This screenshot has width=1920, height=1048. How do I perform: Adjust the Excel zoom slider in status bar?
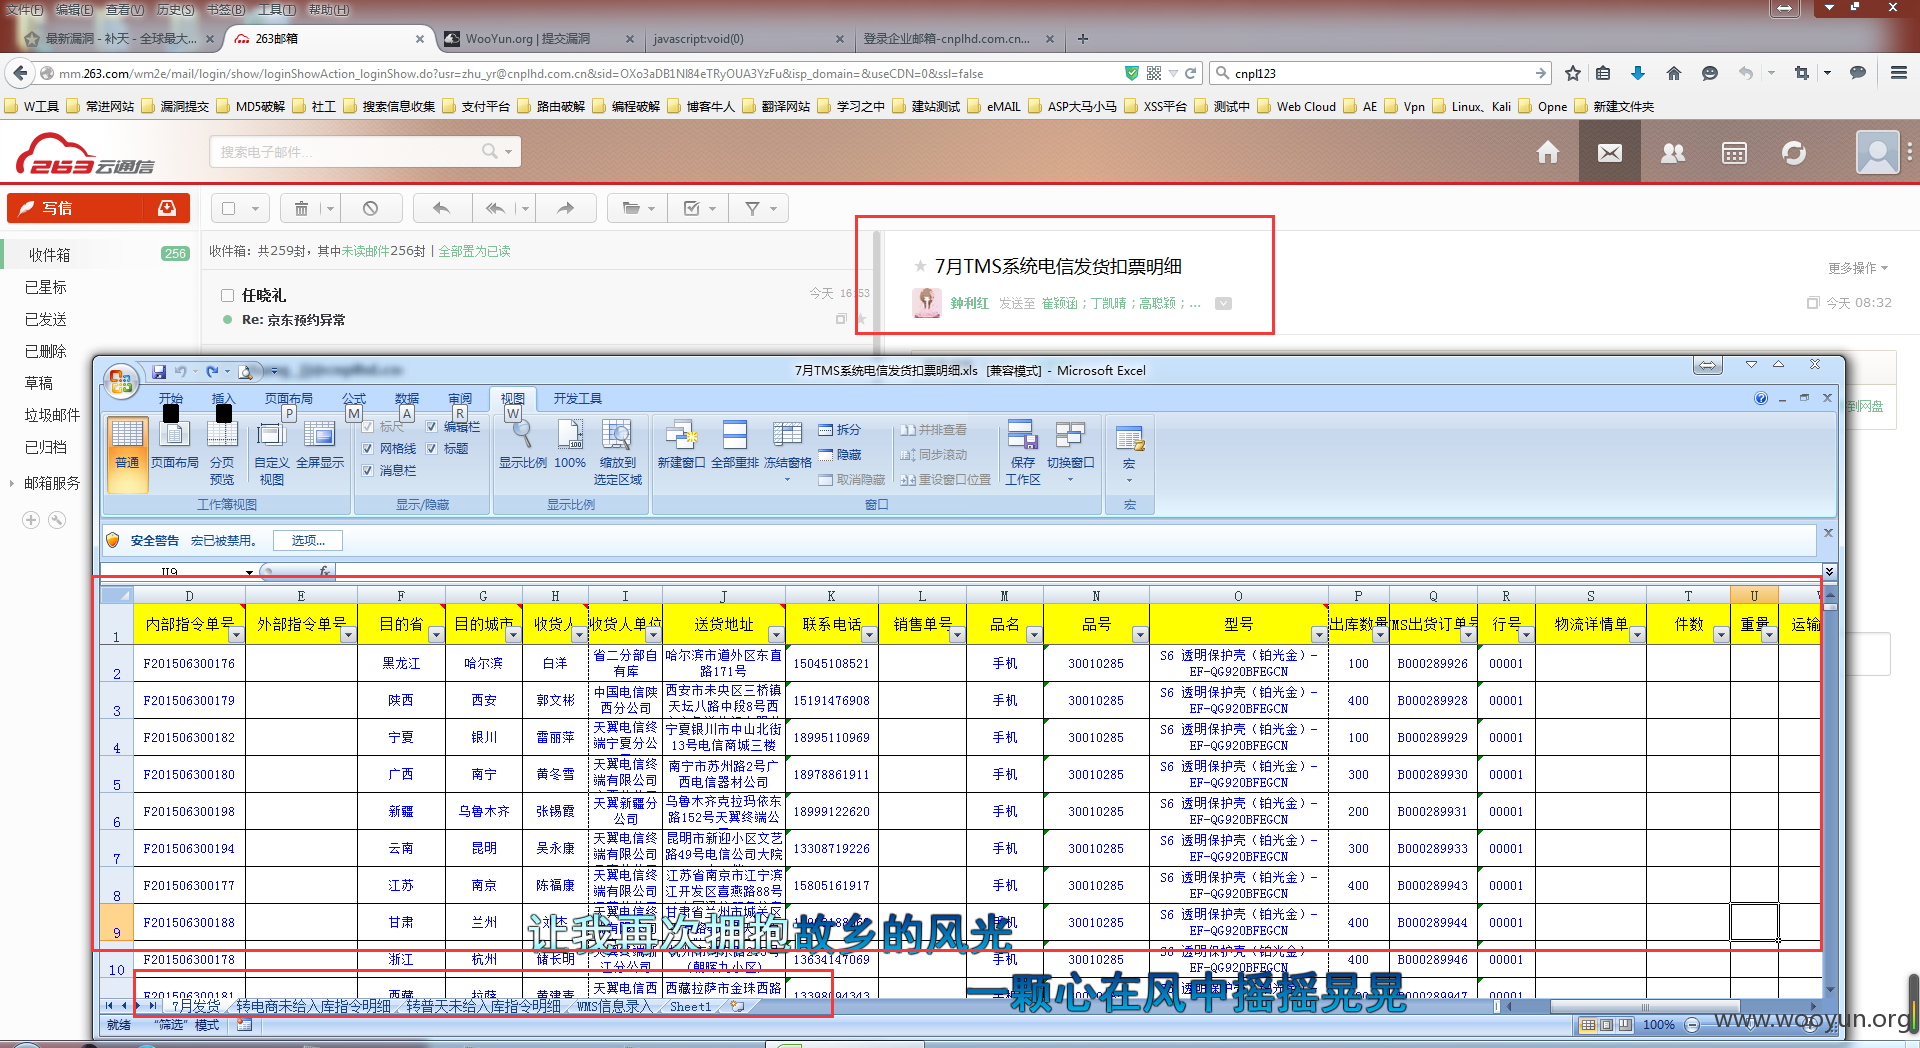(1750, 1024)
